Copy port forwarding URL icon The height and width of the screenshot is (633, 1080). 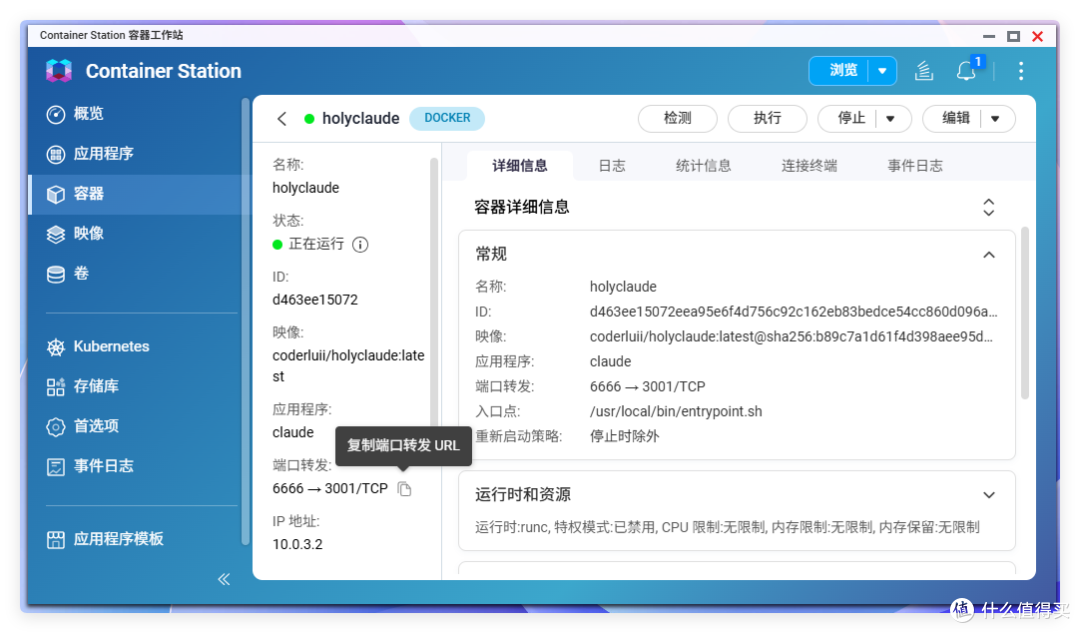405,489
